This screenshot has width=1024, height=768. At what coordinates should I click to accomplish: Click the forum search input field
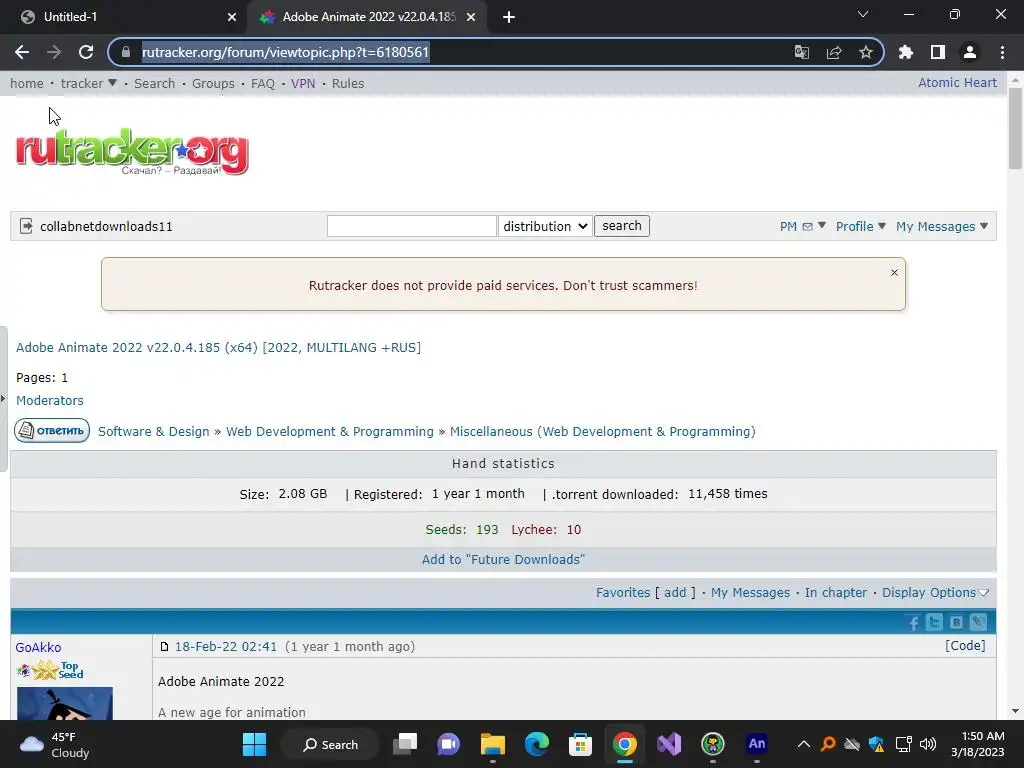[x=411, y=226]
